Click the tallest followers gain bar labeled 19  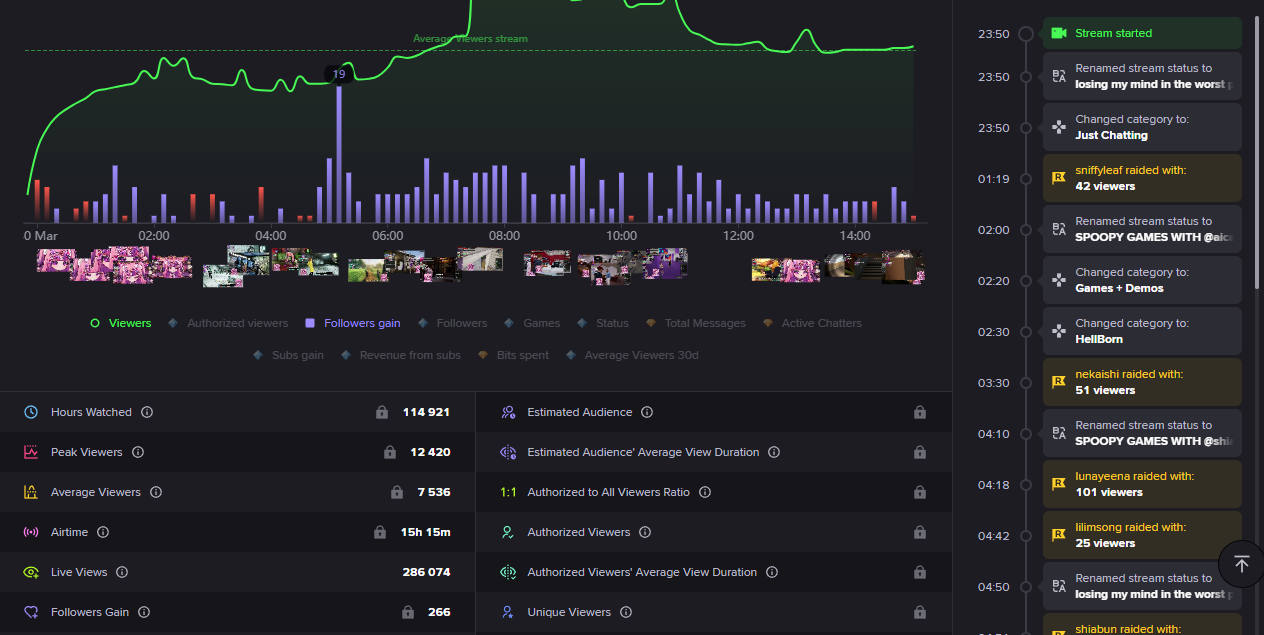[339, 155]
